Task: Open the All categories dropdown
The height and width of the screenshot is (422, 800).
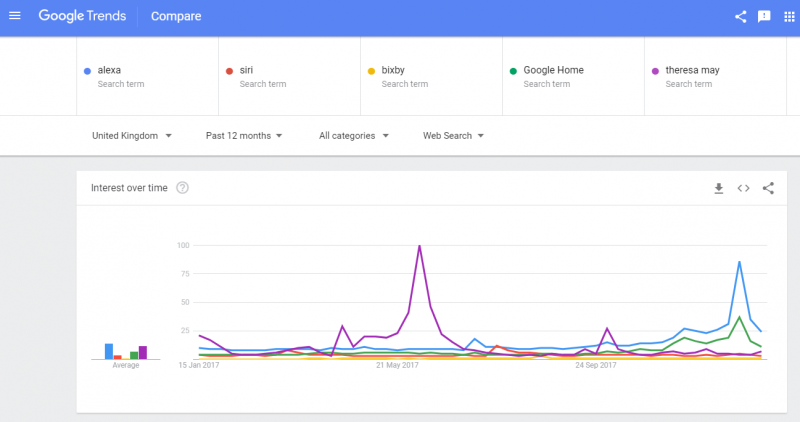Action: click(354, 136)
